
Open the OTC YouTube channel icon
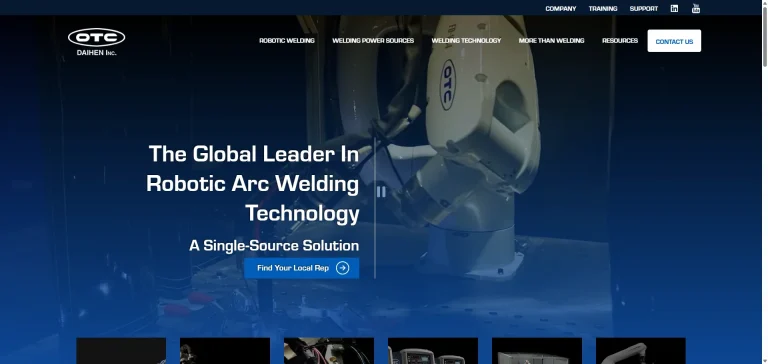pos(696,8)
